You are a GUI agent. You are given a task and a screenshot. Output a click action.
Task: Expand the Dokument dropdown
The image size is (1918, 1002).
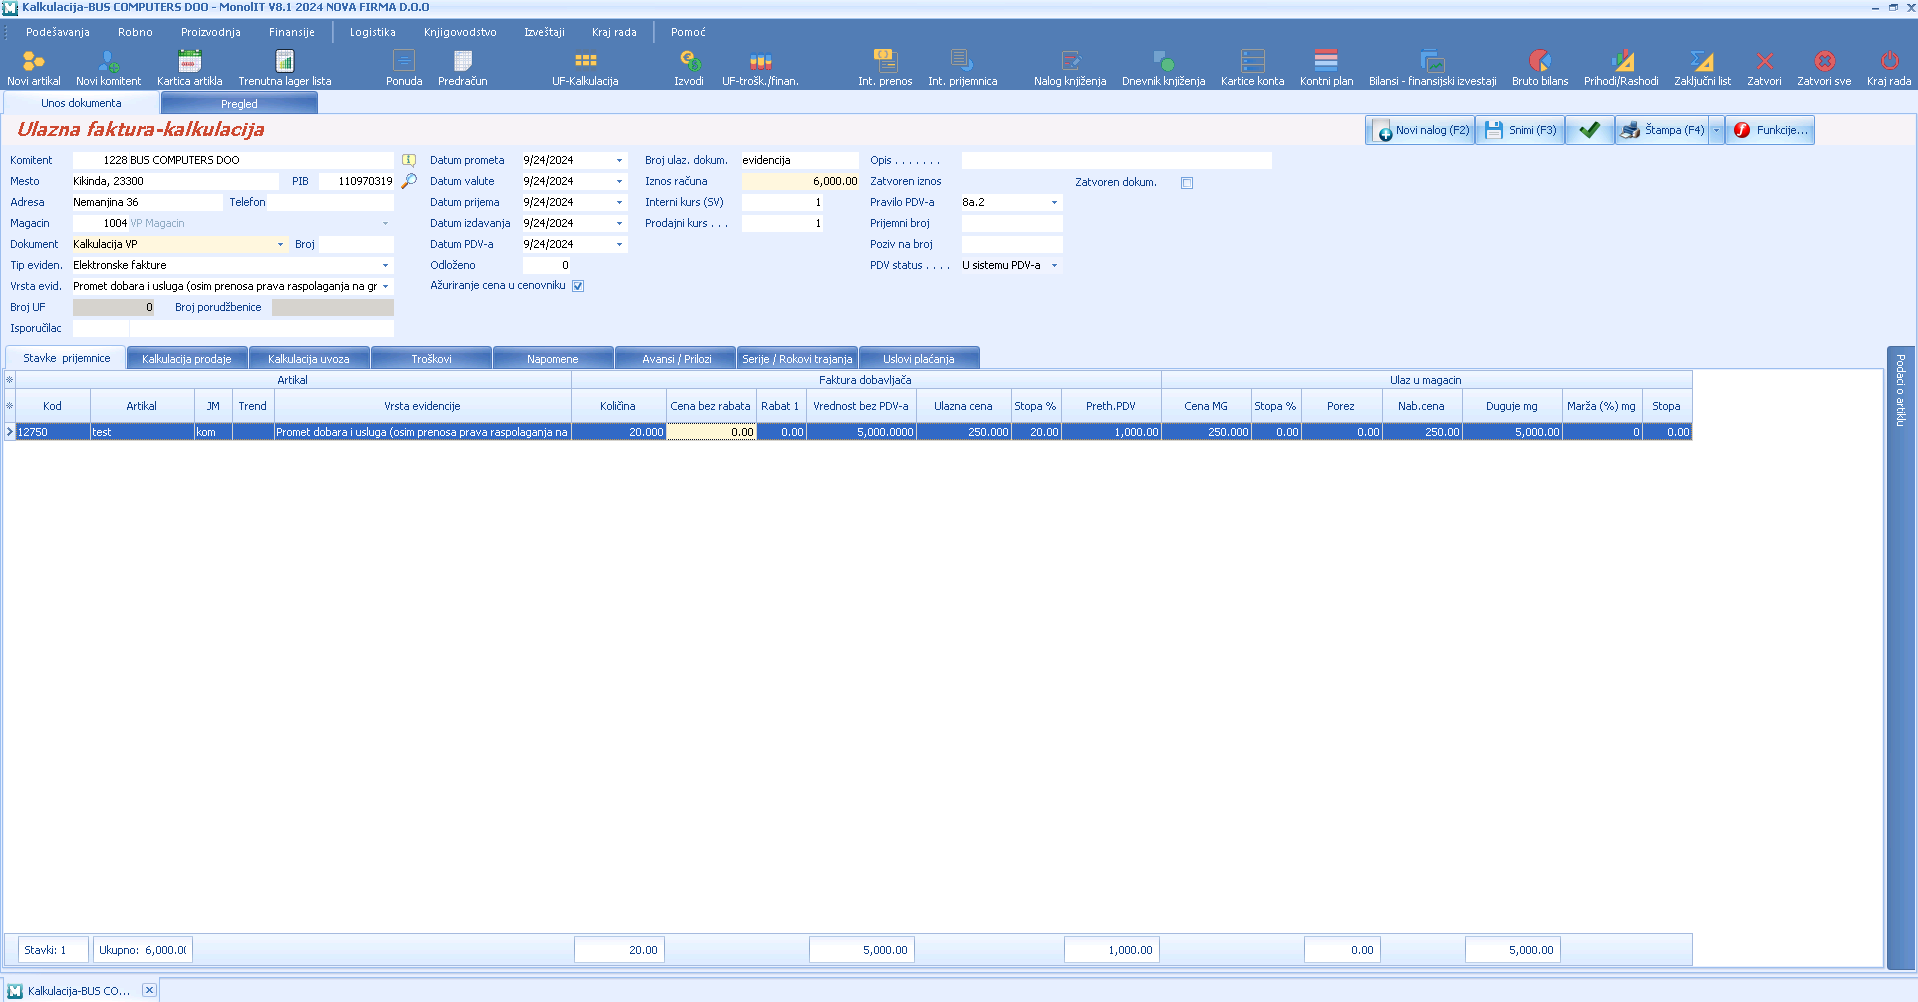[x=281, y=244]
